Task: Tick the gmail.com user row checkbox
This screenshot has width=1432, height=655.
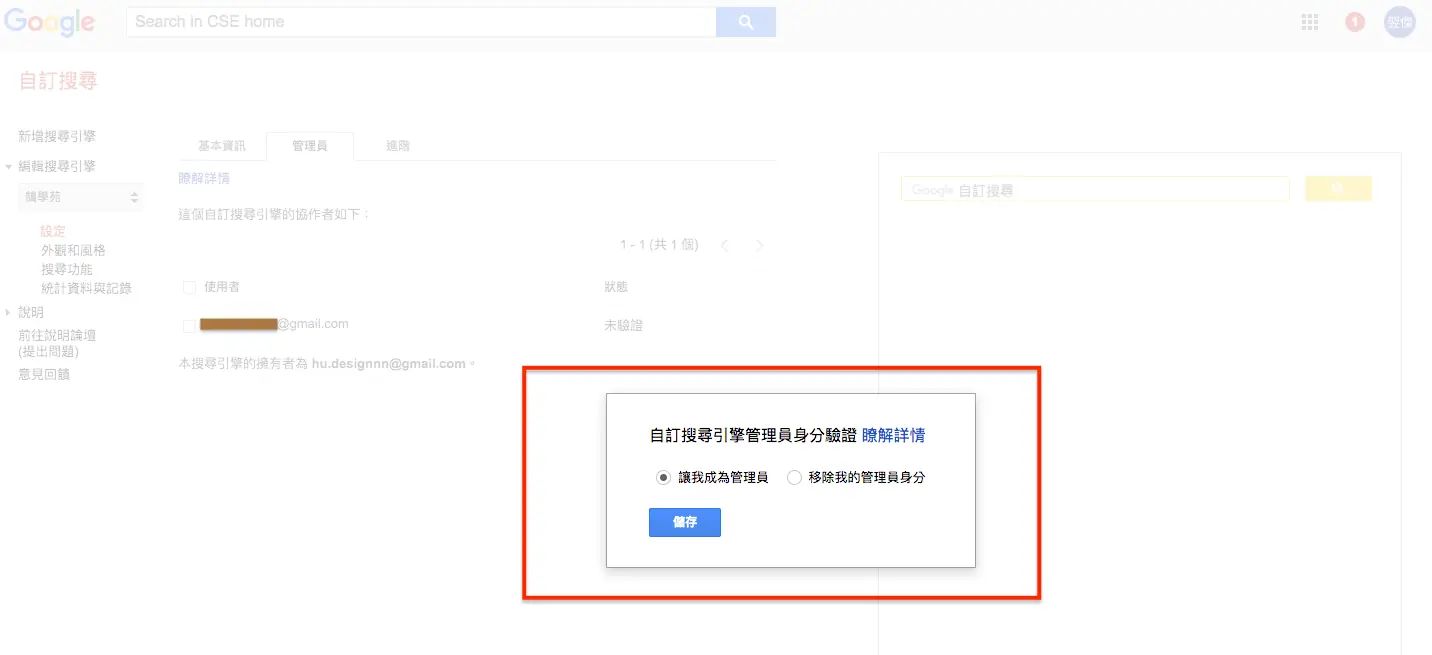Action: pyautogui.click(x=189, y=326)
